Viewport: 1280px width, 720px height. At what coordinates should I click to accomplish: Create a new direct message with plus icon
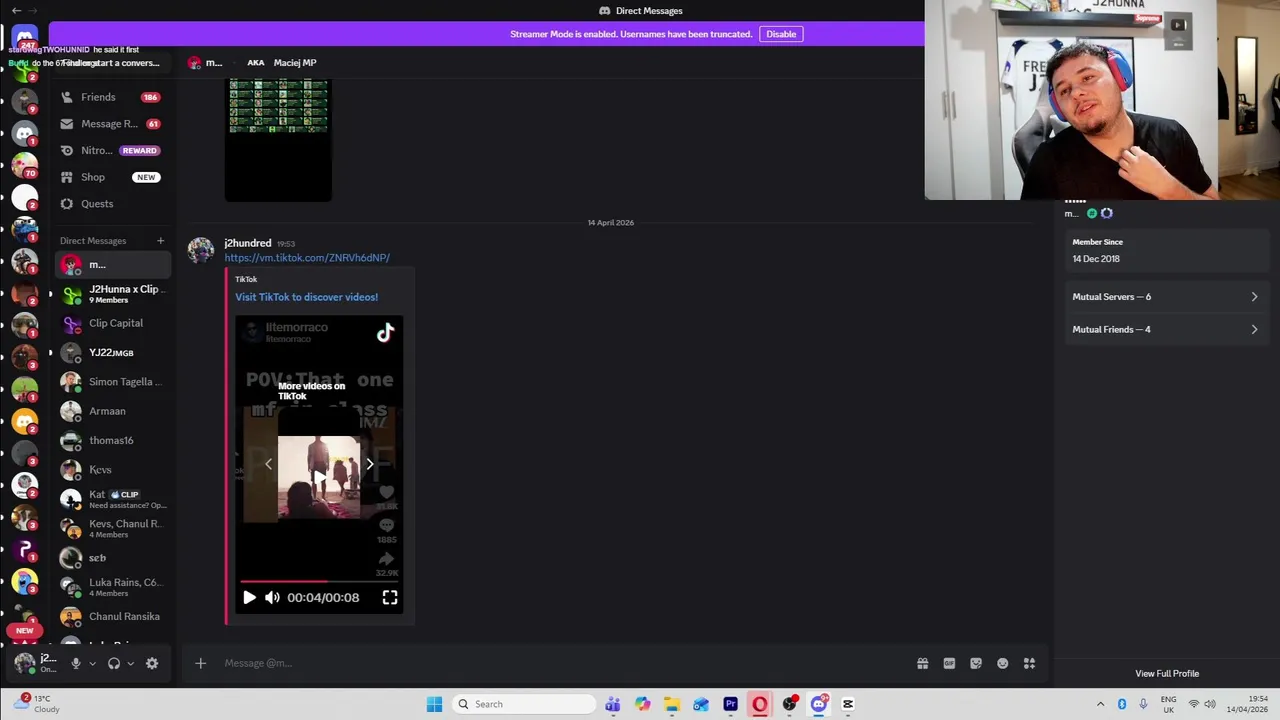coord(160,240)
